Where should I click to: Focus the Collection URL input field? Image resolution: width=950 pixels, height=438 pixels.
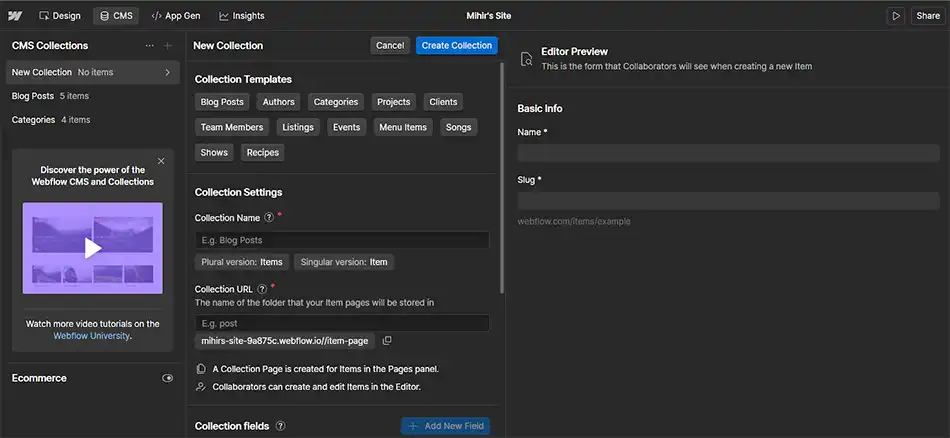point(342,323)
